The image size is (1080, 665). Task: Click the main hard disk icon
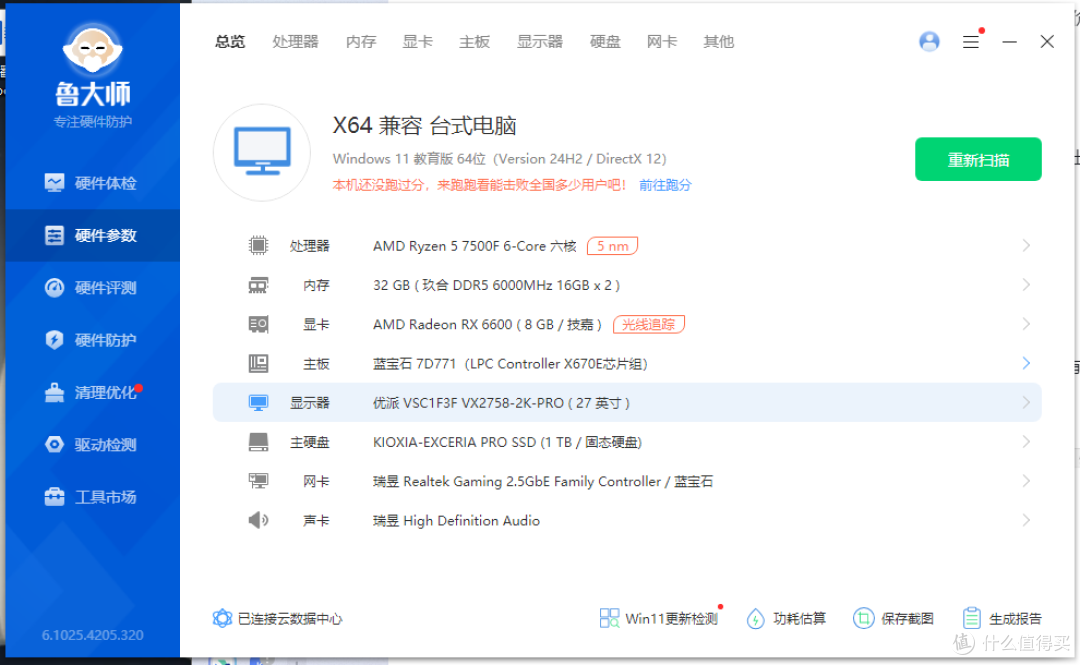point(258,442)
